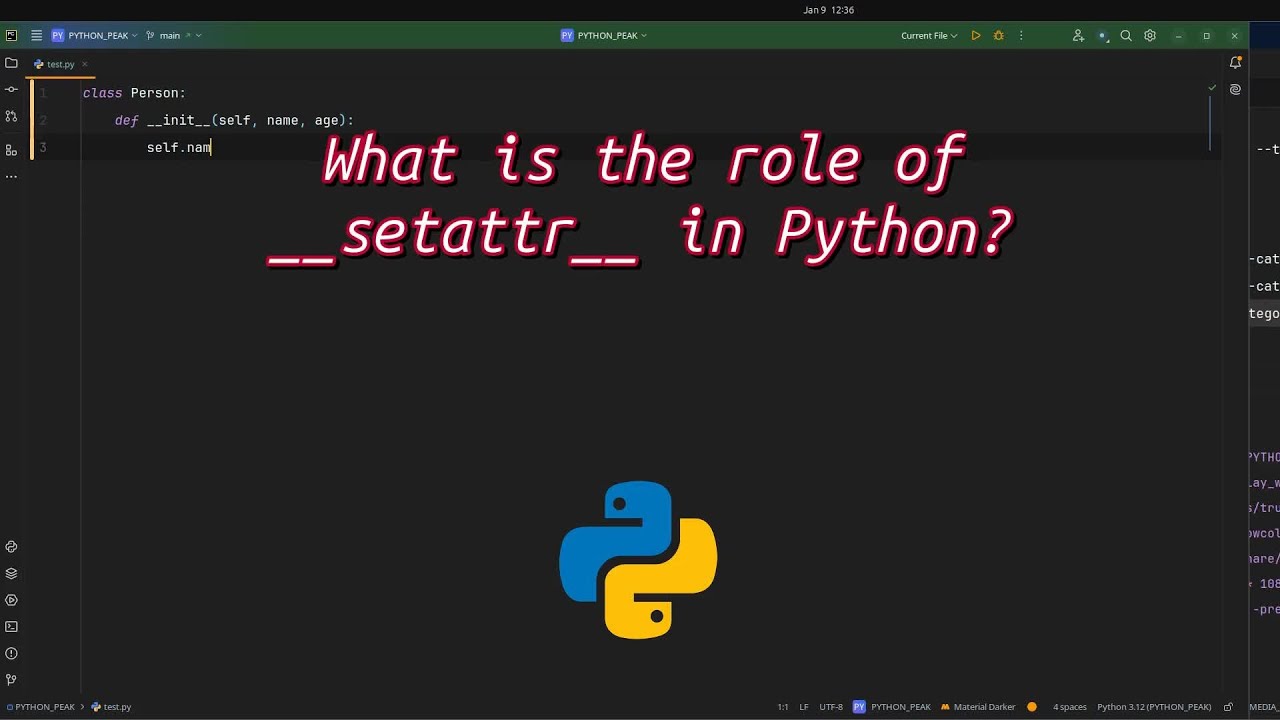The height and width of the screenshot is (720, 1280).
Task: Click the orange circle status bar indicator
Action: coord(1032,707)
